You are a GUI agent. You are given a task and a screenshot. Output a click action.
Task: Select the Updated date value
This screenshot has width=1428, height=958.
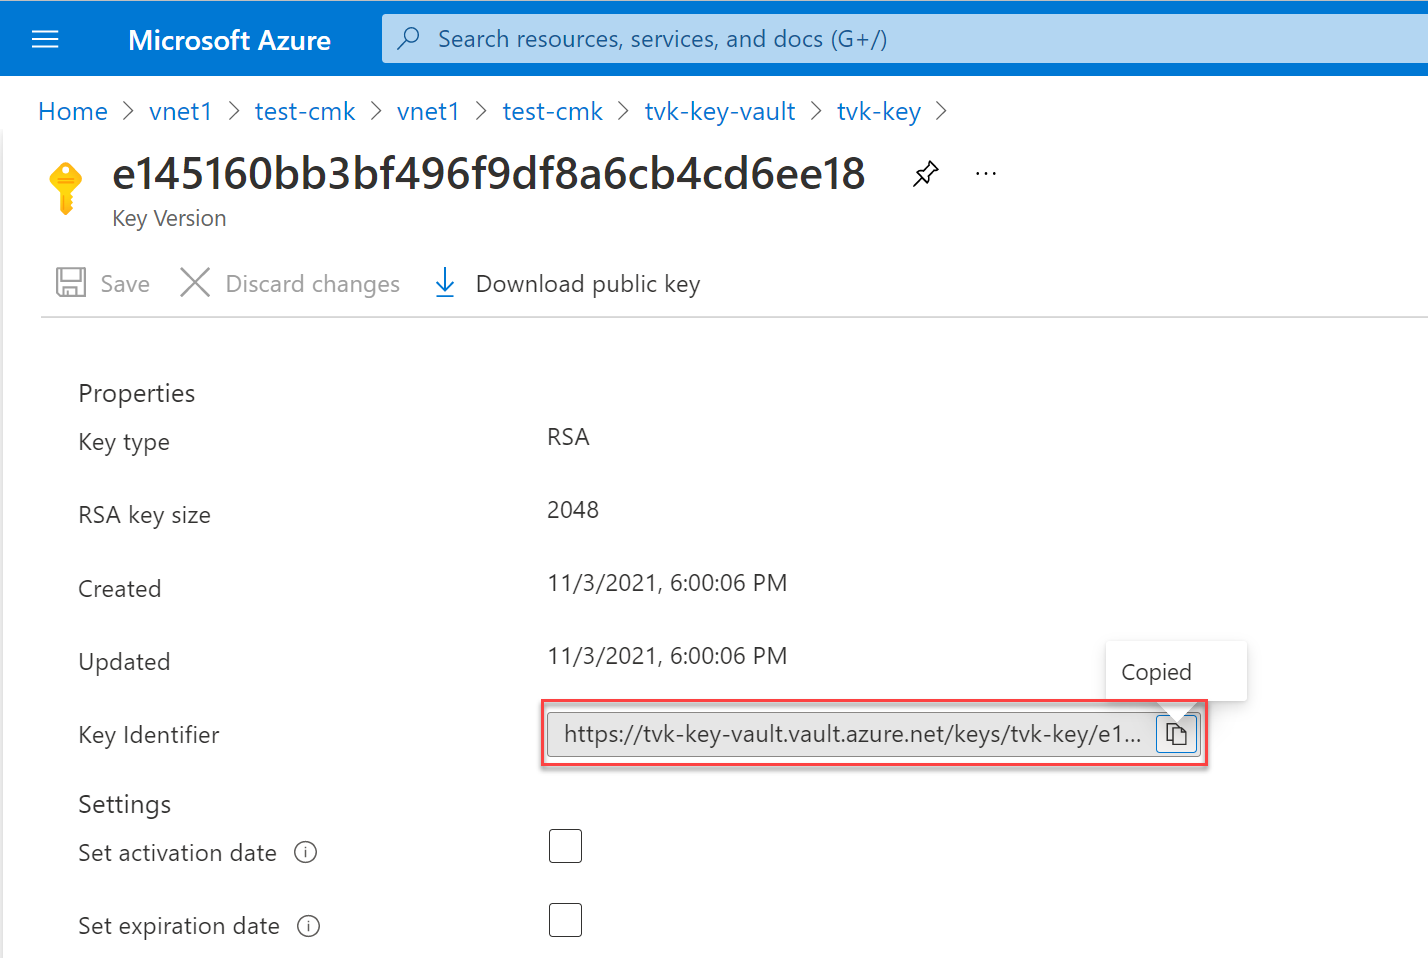667,656
